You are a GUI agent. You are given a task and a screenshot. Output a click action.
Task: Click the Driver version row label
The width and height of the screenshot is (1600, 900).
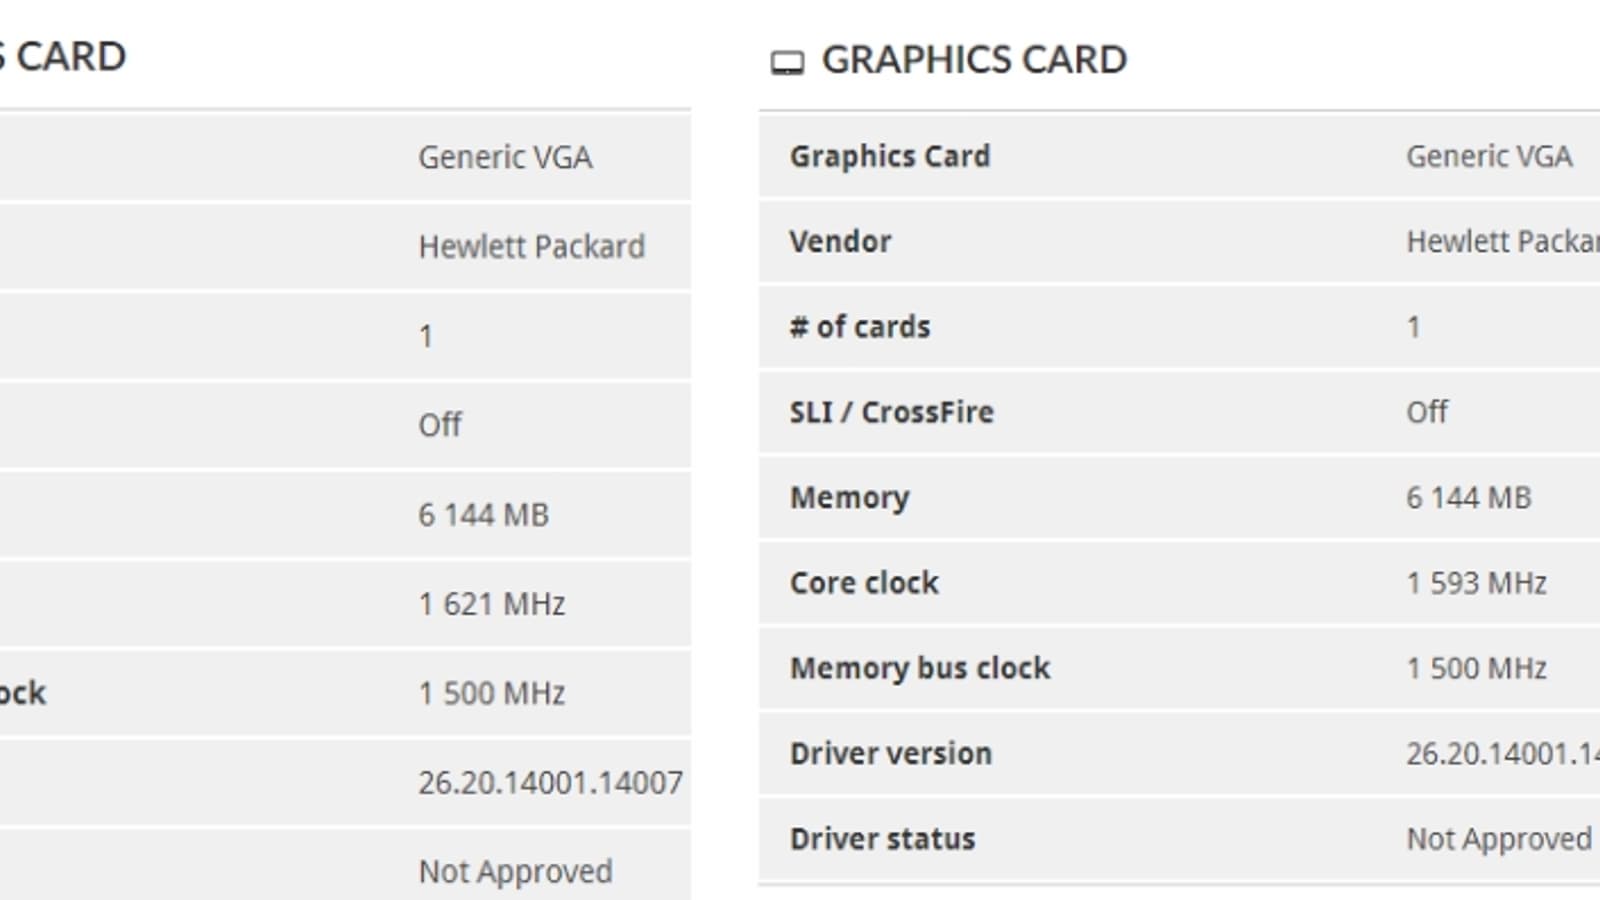click(x=890, y=753)
